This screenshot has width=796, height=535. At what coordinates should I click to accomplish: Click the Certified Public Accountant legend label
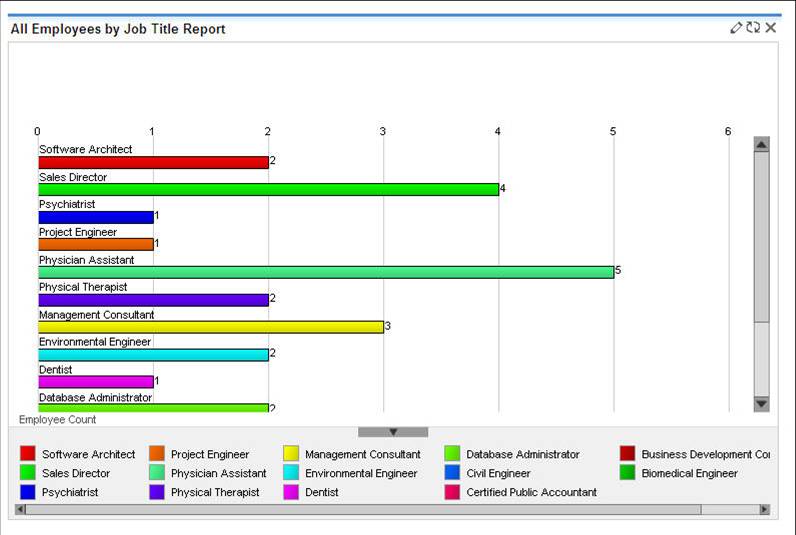[x=532, y=492]
